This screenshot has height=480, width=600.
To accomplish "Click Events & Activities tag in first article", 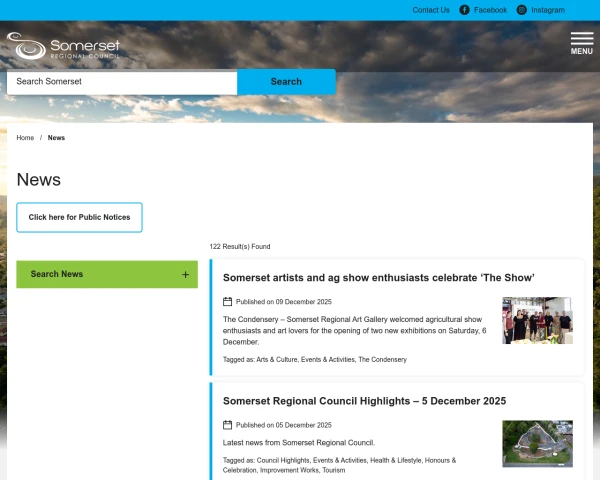I will [x=328, y=359].
